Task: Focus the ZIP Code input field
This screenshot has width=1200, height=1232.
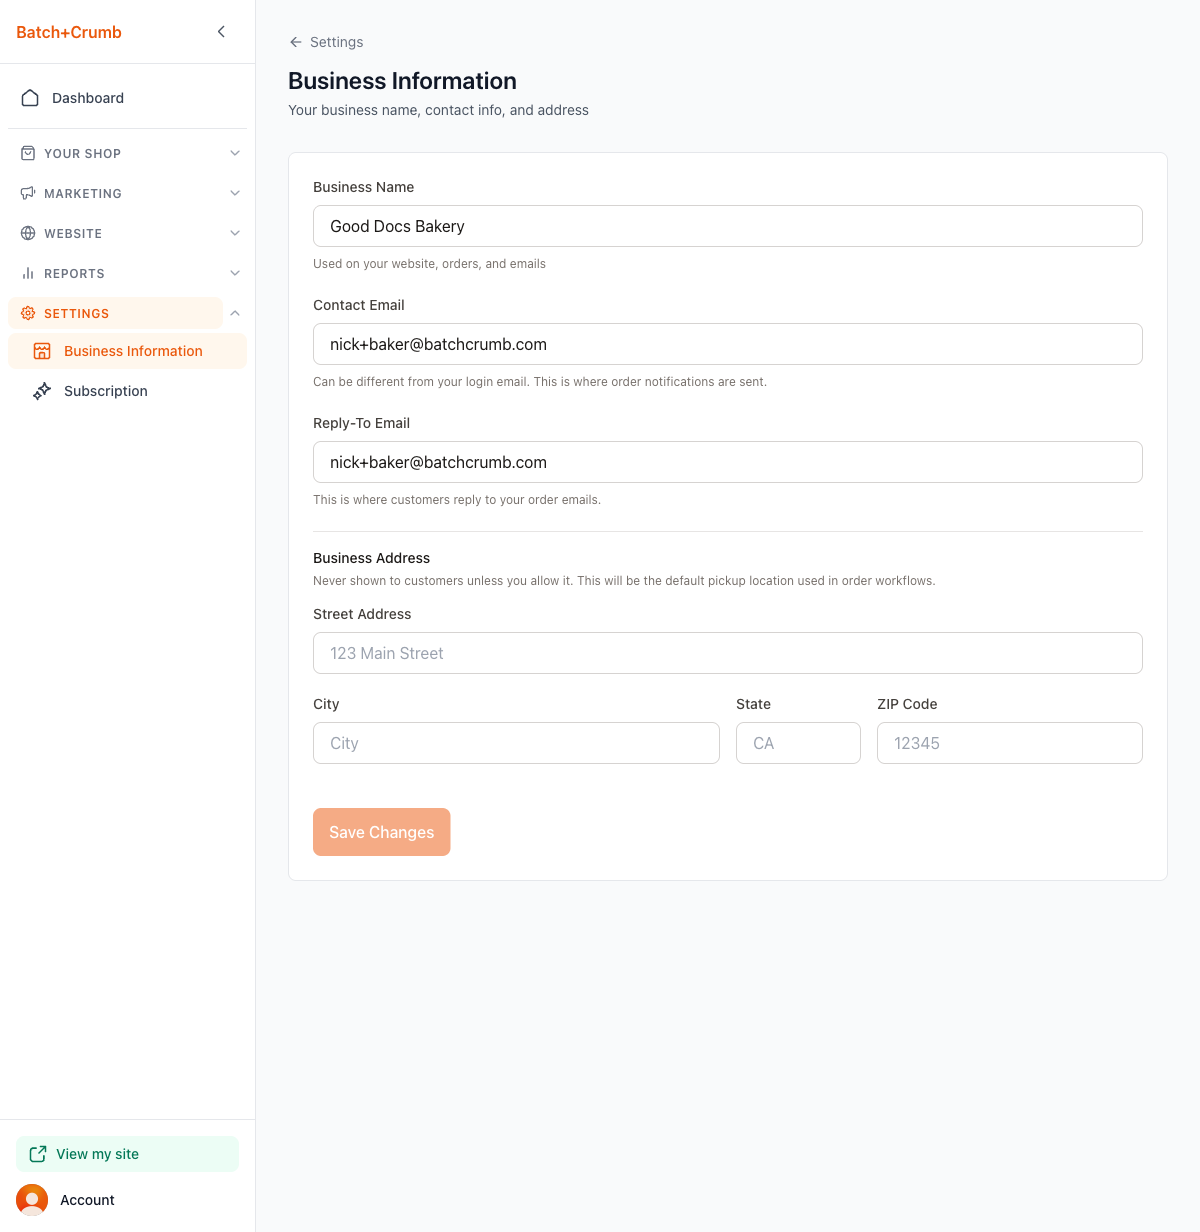Action: click(x=1009, y=743)
